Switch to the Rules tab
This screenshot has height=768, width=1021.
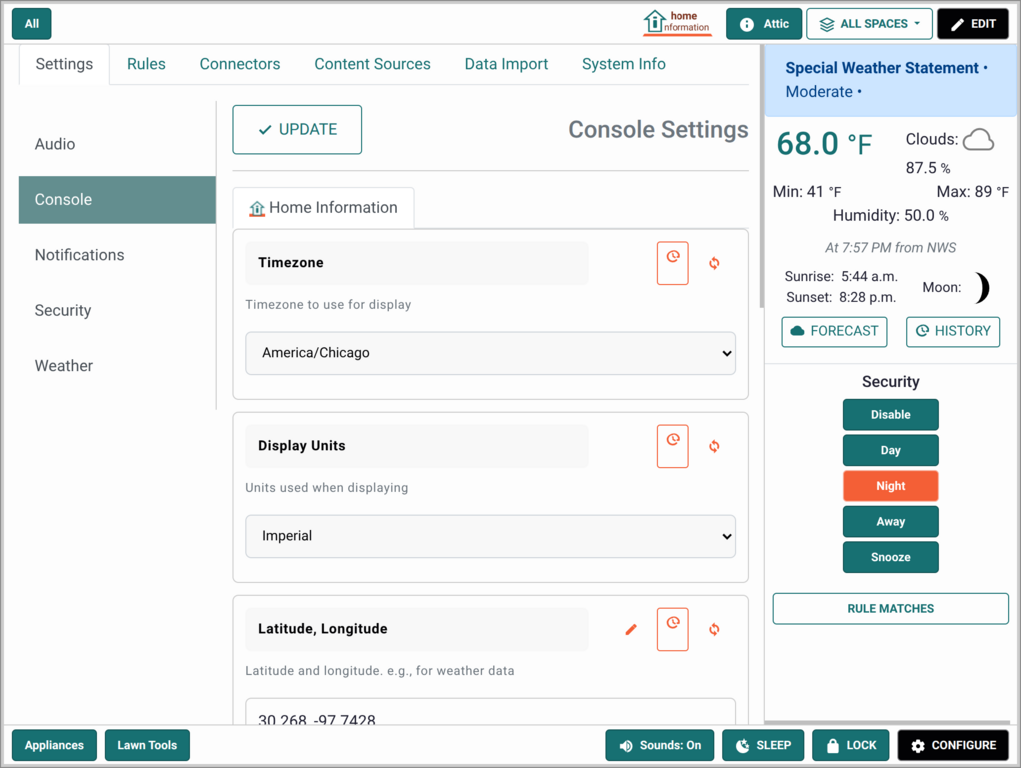(146, 64)
